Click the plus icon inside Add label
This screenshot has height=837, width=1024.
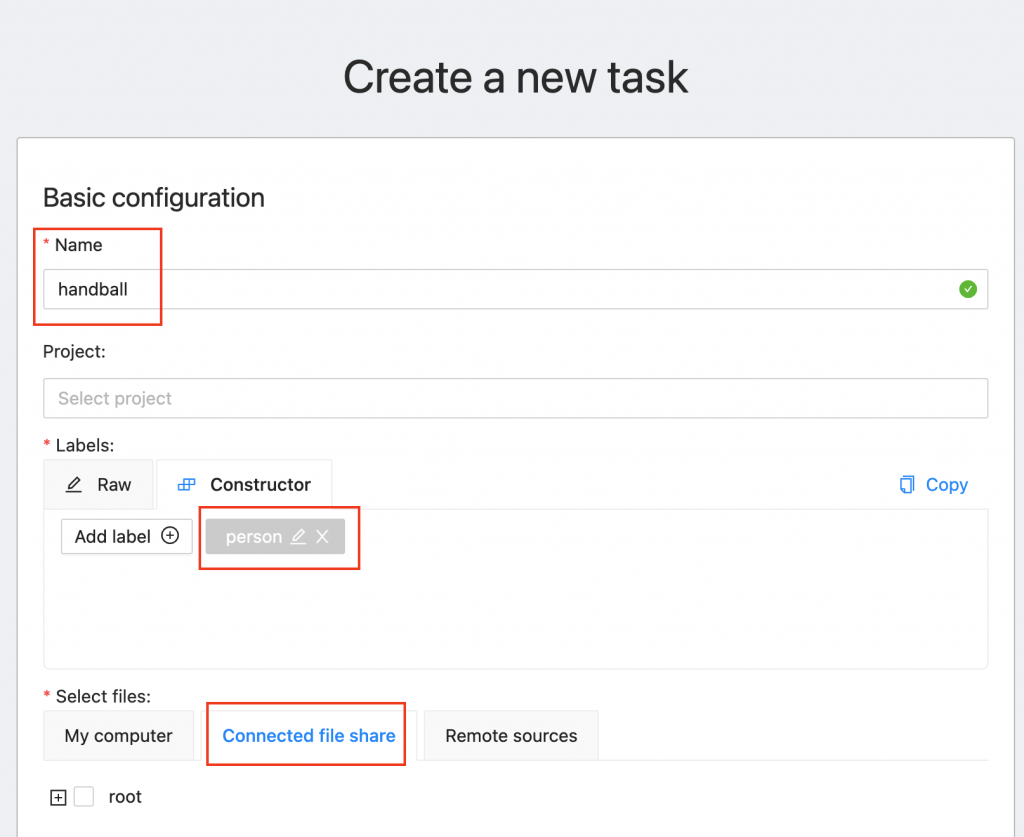coord(172,536)
